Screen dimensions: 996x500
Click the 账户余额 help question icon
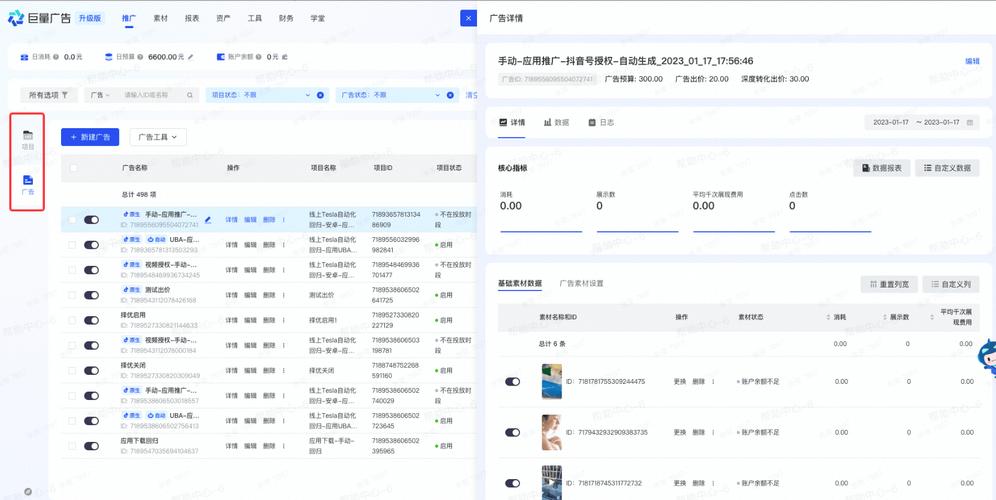click(x=258, y=57)
